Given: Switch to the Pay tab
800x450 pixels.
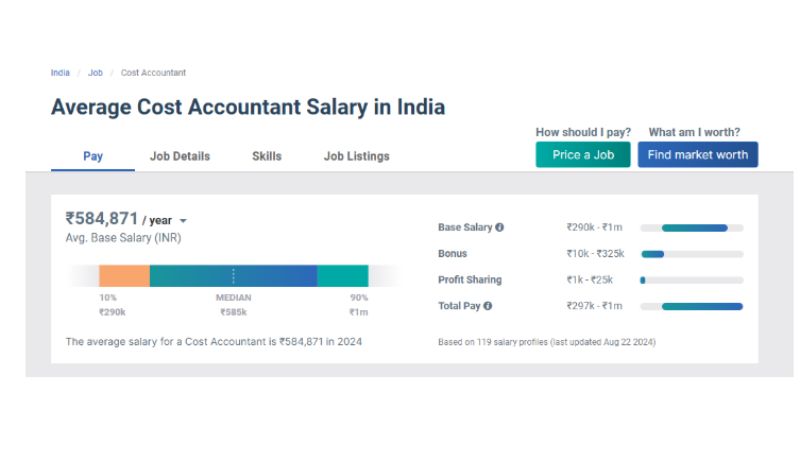Looking at the screenshot, I should point(93,156).
